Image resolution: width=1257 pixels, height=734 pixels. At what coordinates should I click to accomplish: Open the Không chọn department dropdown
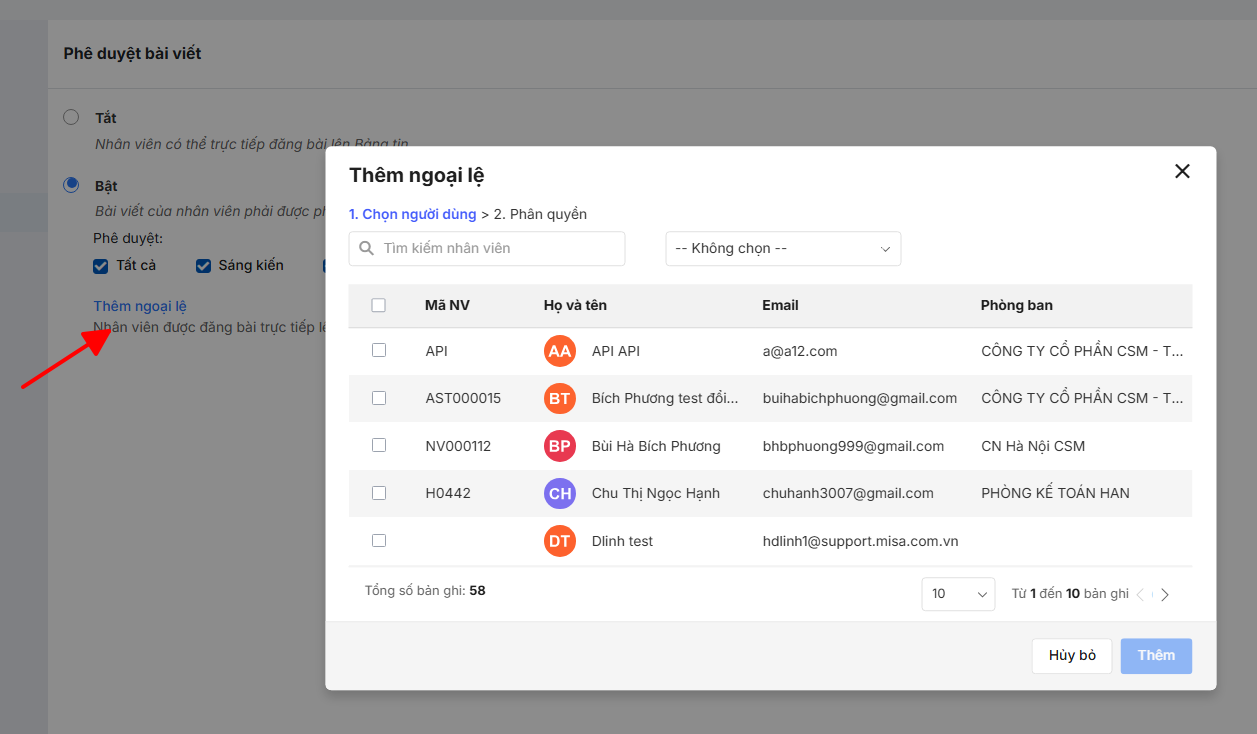(x=783, y=249)
